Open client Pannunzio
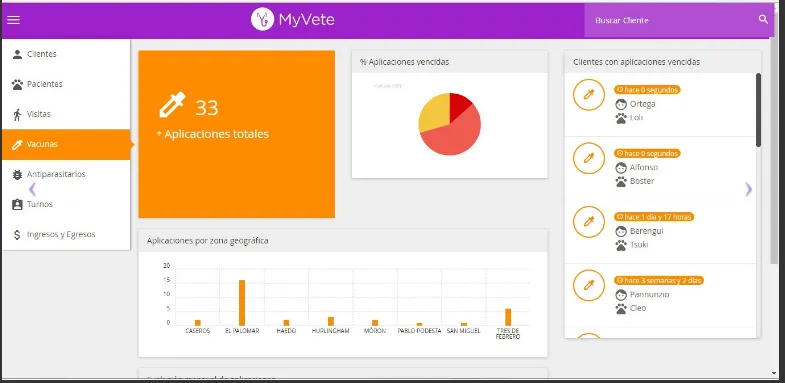 click(649, 294)
